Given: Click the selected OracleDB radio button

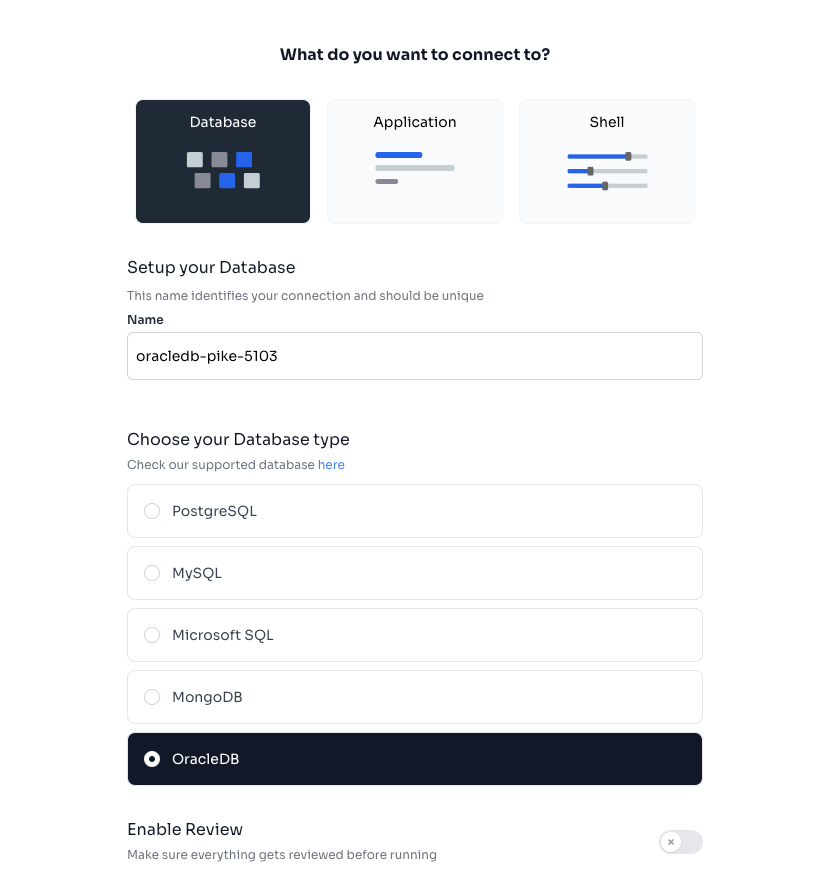Looking at the screenshot, I should (x=152, y=759).
